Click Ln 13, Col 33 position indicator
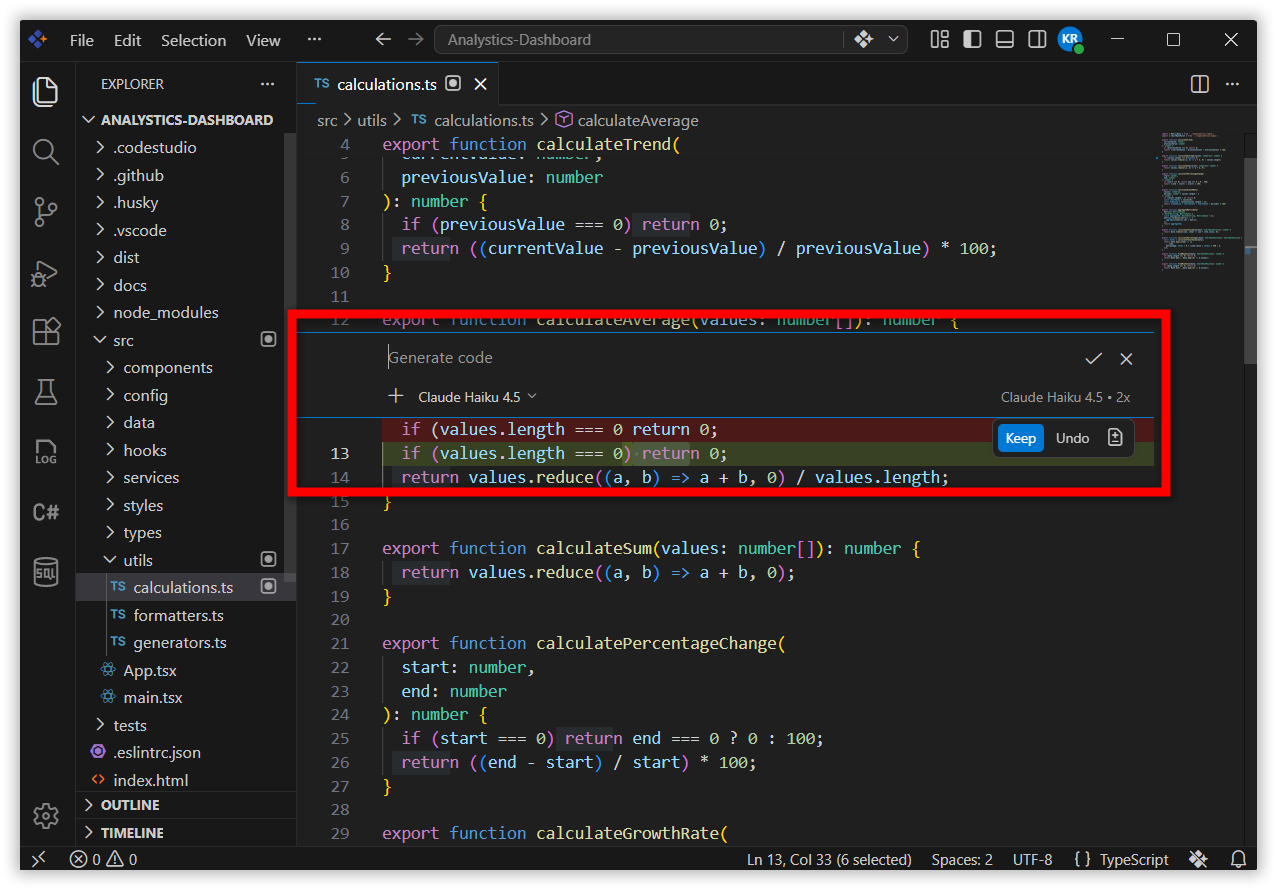Viewport: 1277px width, 890px height. pyautogui.click(x=829, y=859)
